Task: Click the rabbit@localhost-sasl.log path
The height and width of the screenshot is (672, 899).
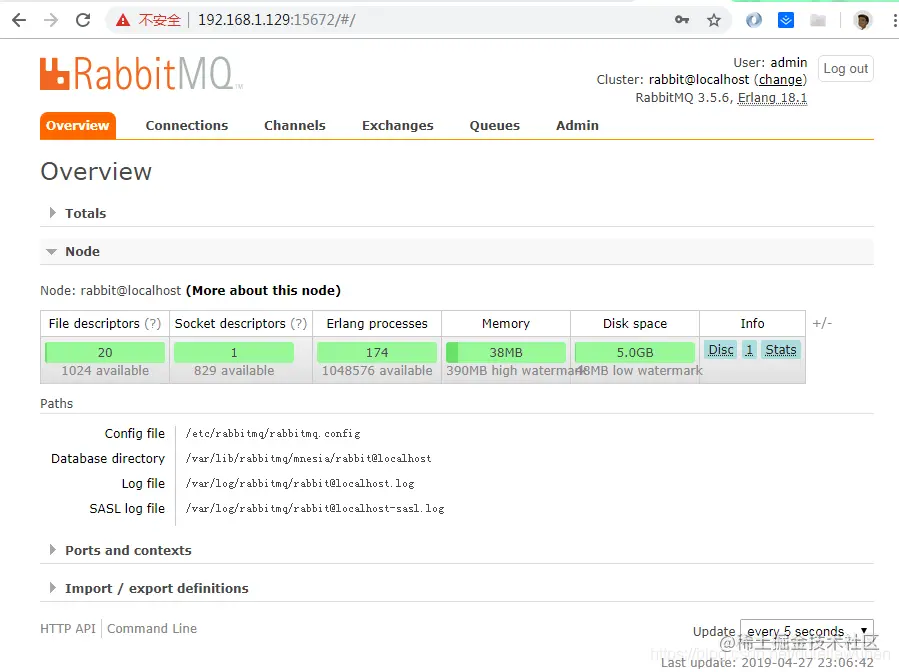Action: pos(315,509)
